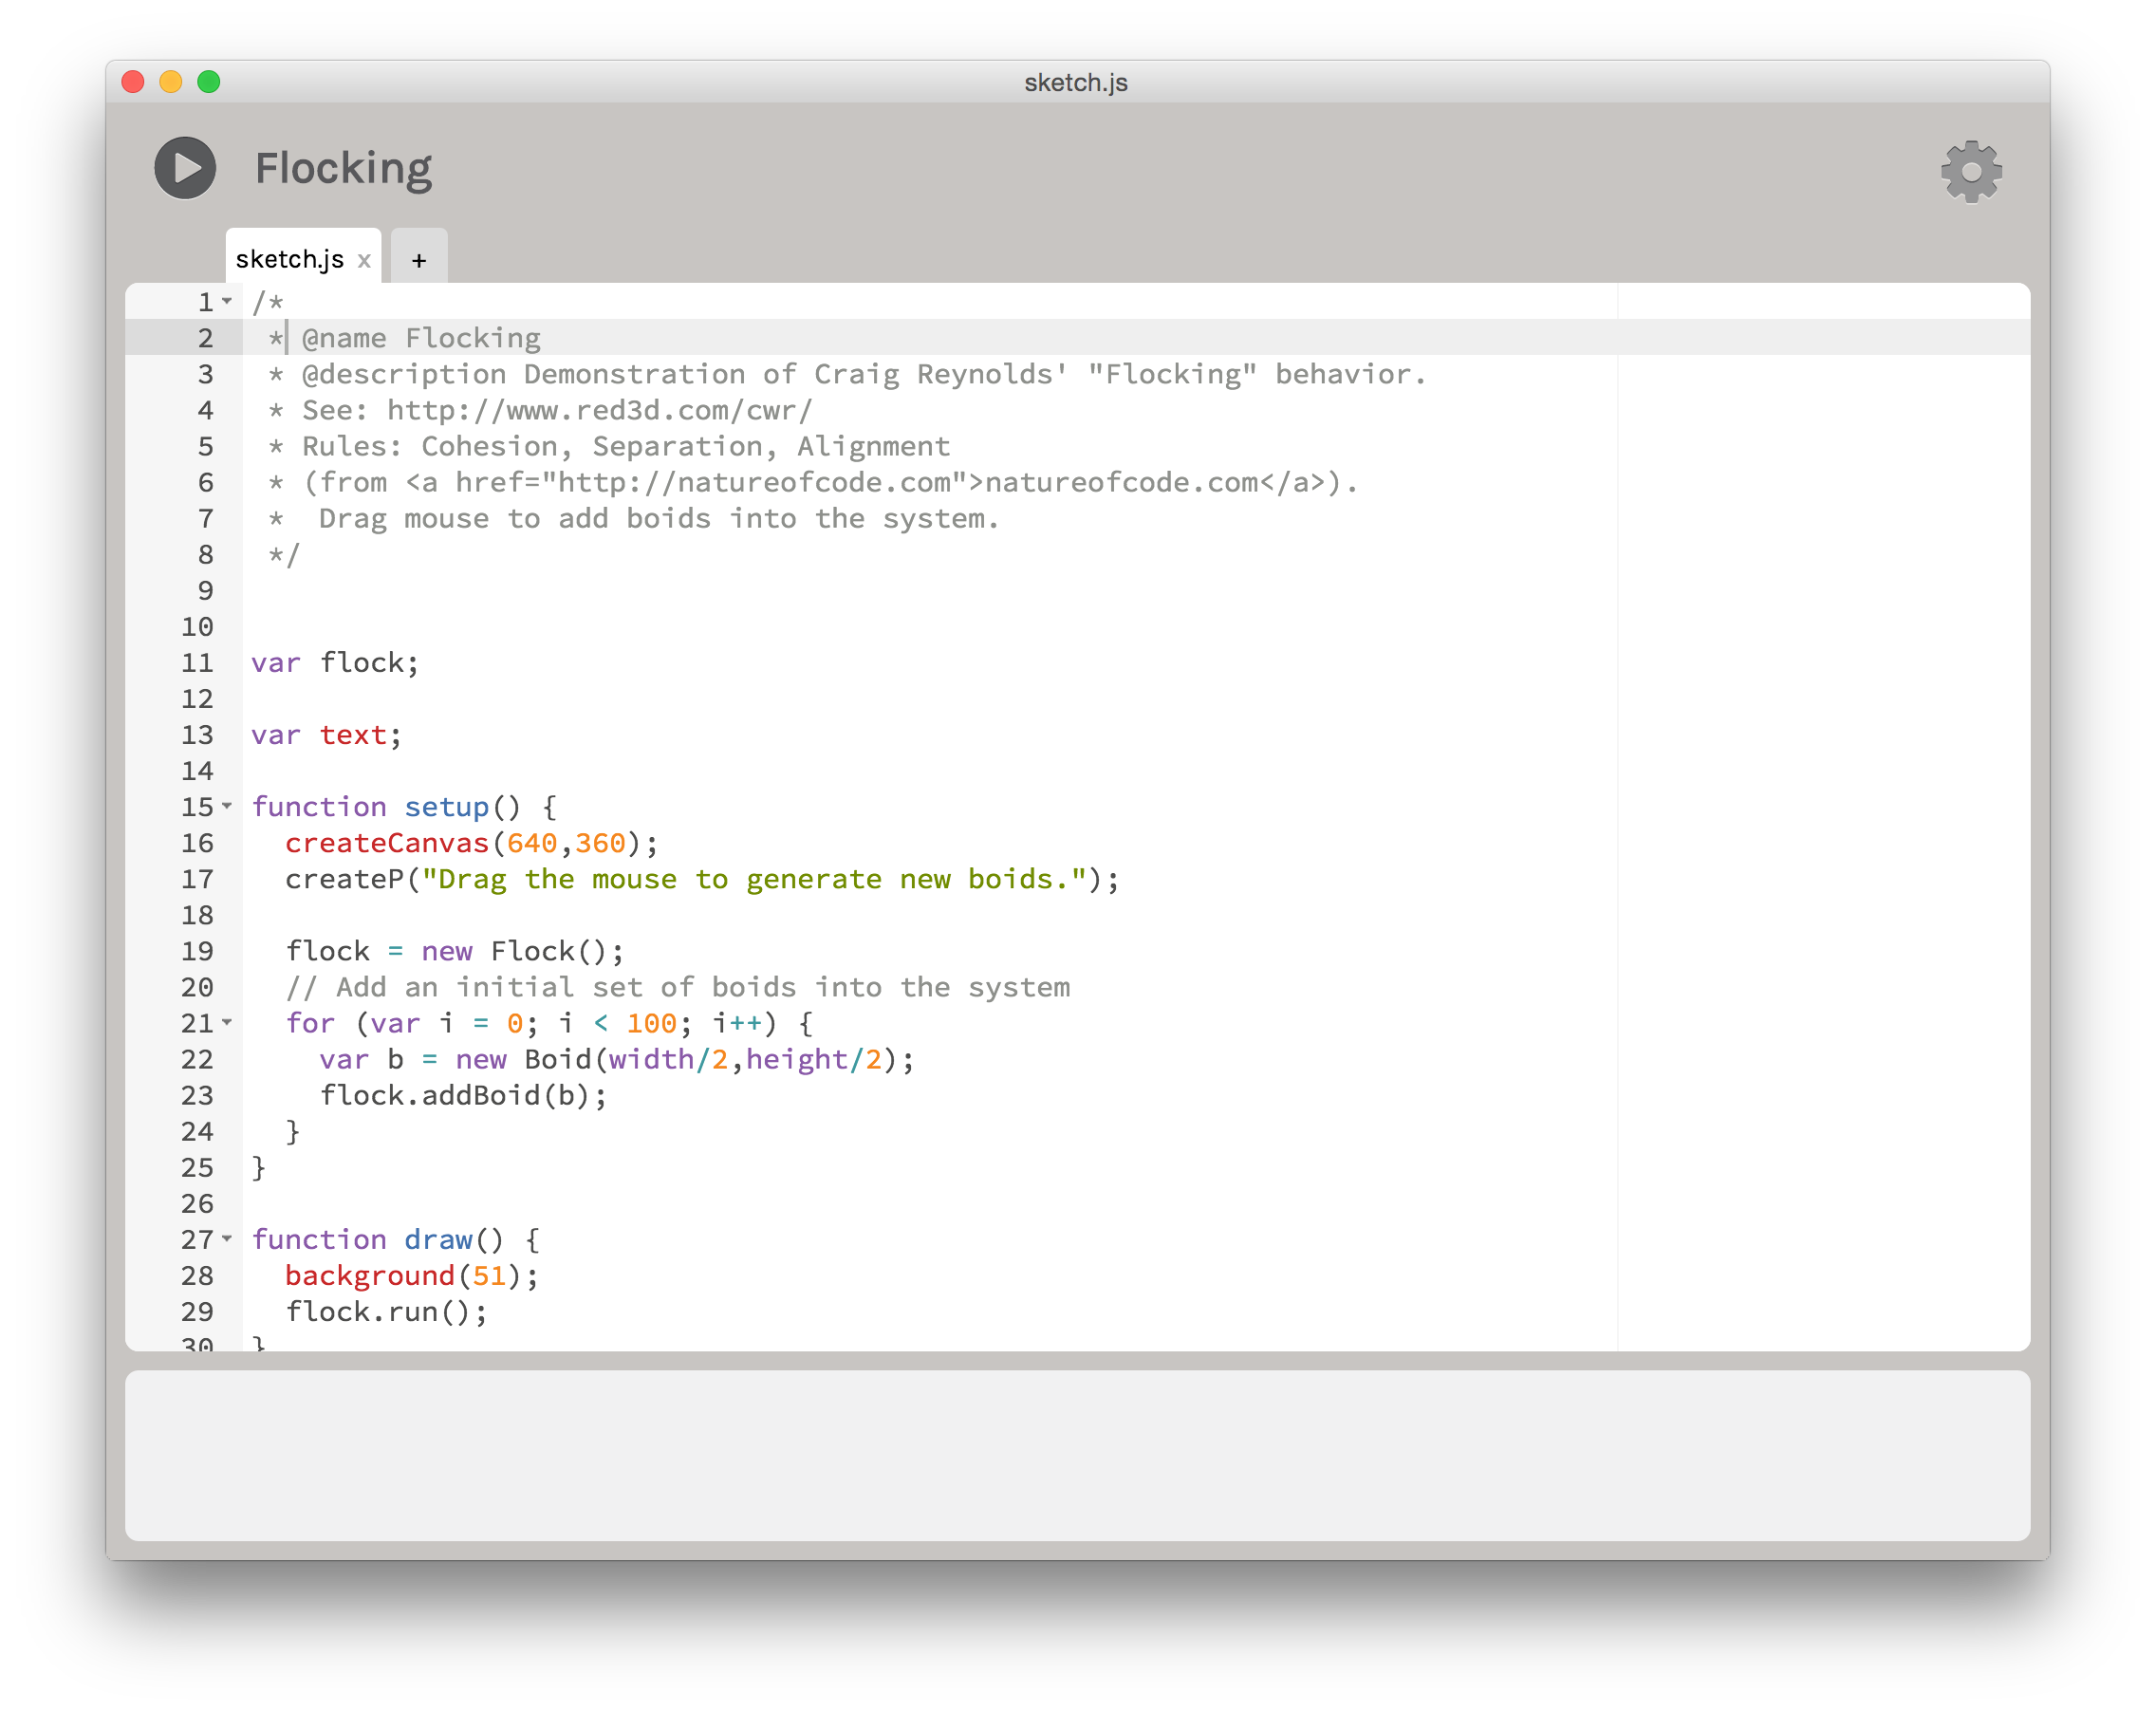Click the console output panel
This screenshot has height=1712, width=2156.
click(x=1077, y=1455)
